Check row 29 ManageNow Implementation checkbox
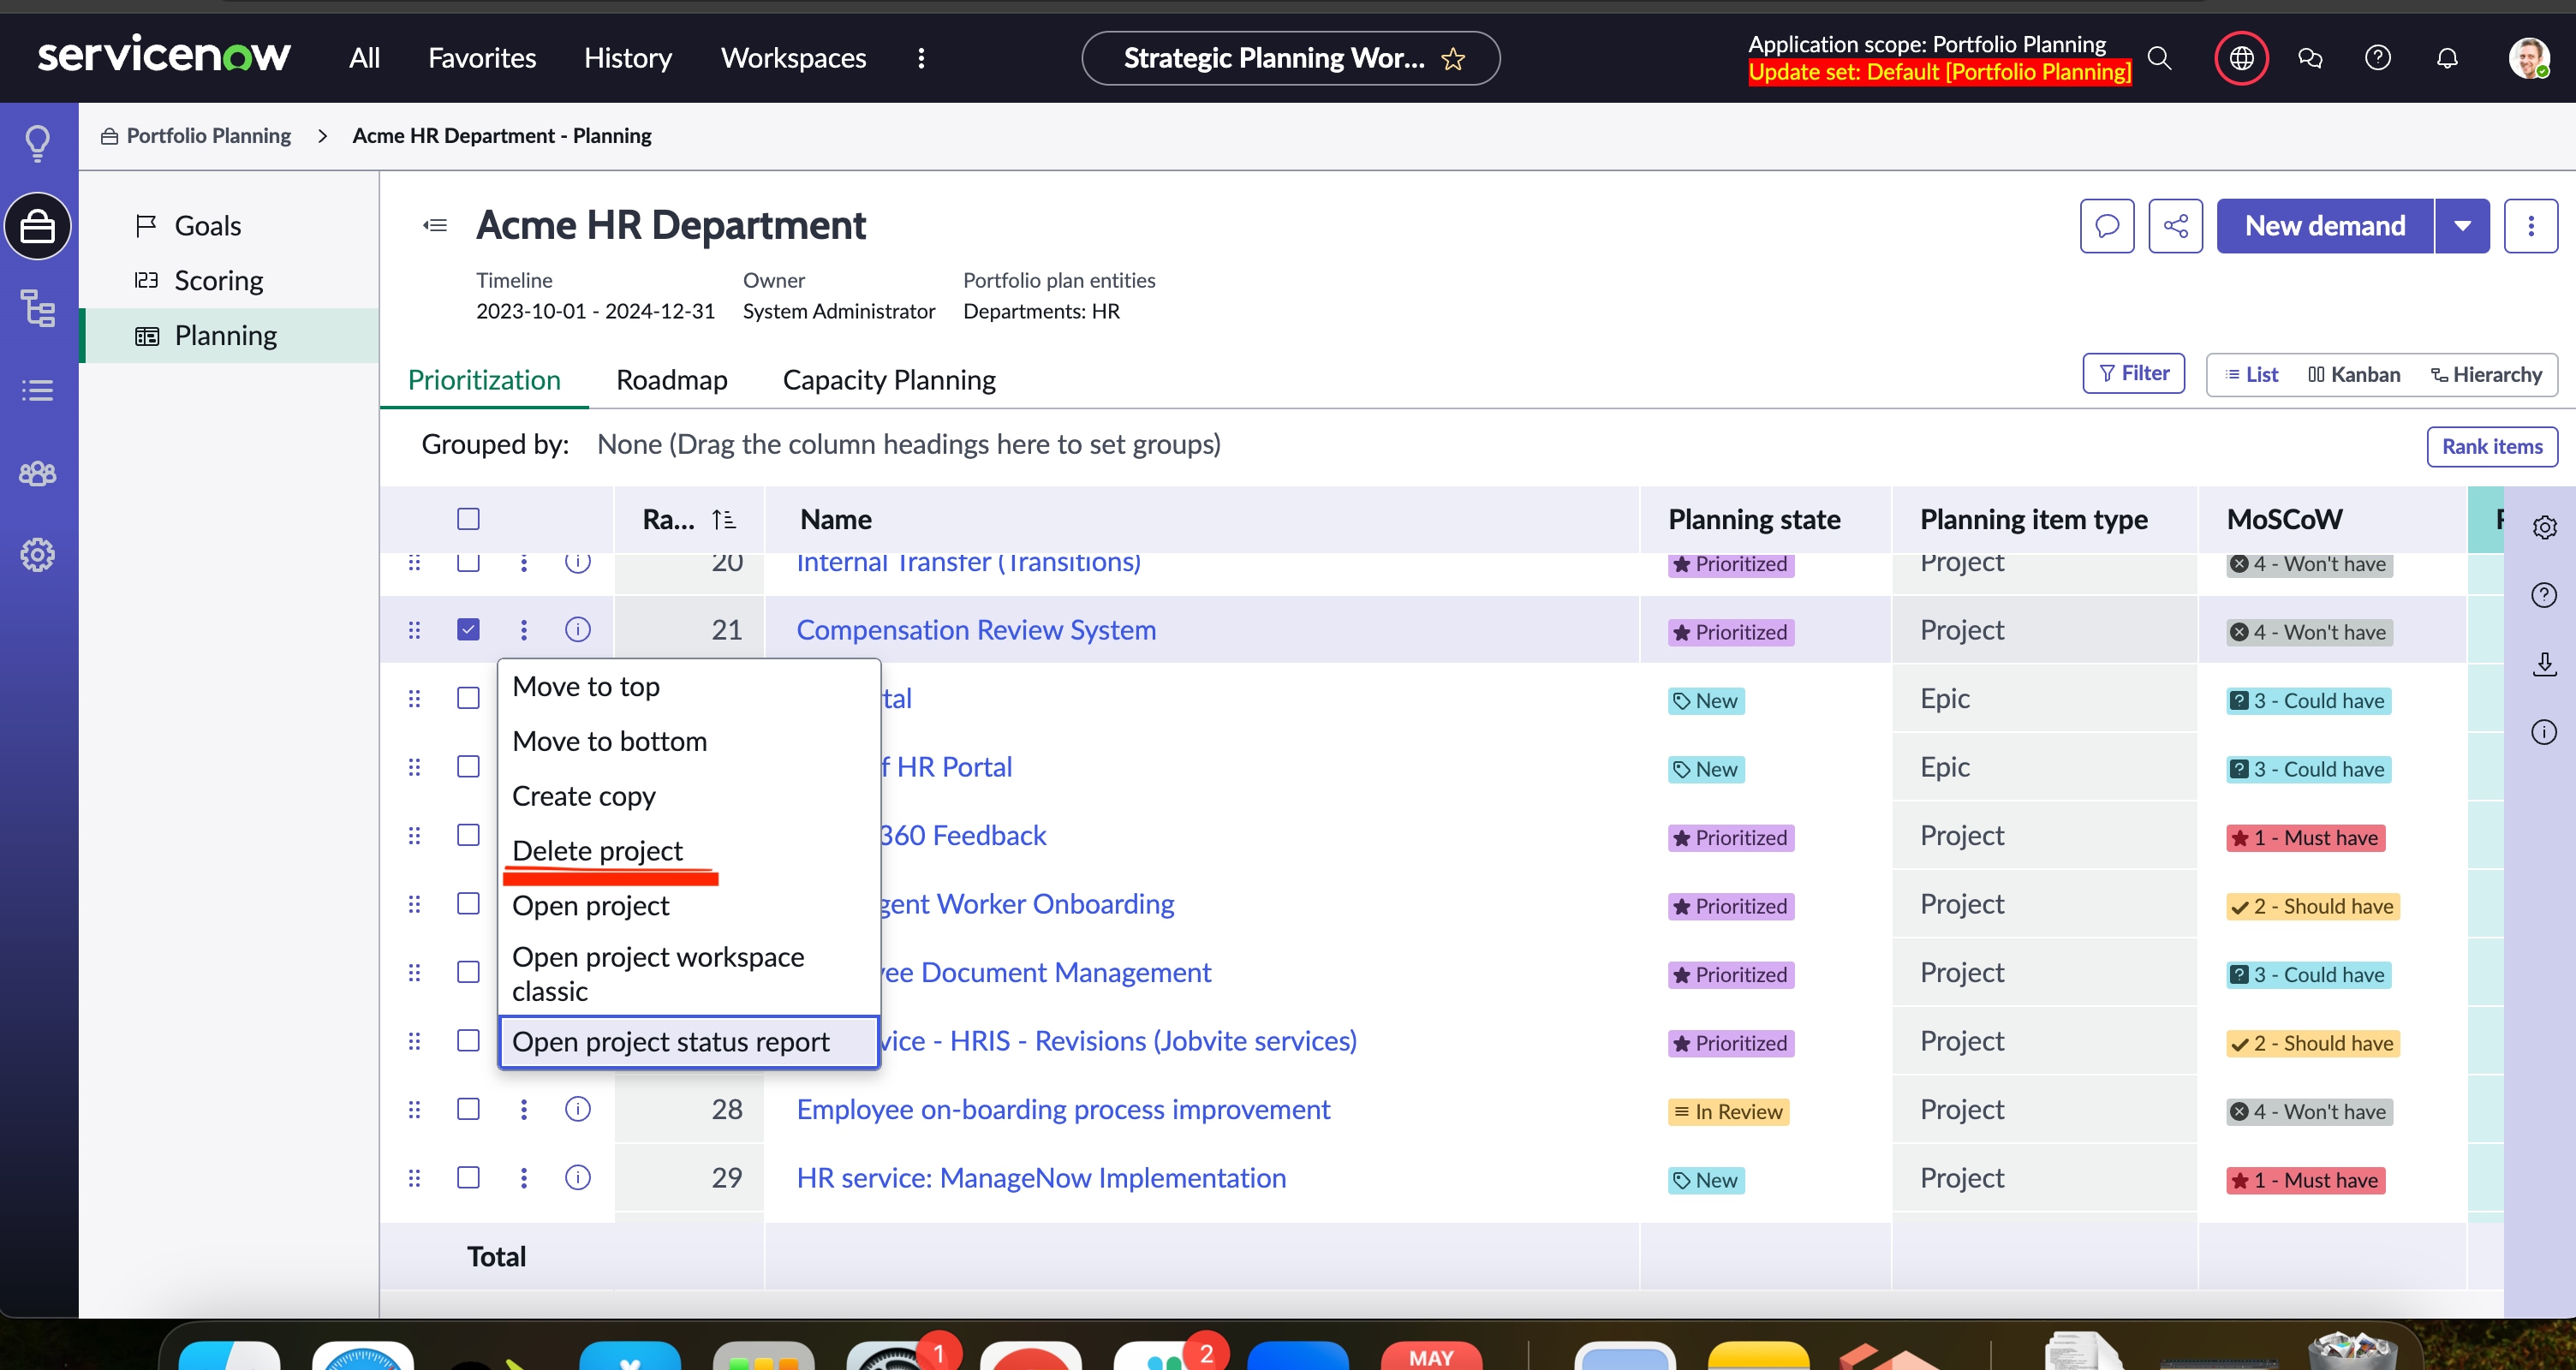Image resolution: width=2576 pixels, height=1370 pixels. [x=468, y=1177]
